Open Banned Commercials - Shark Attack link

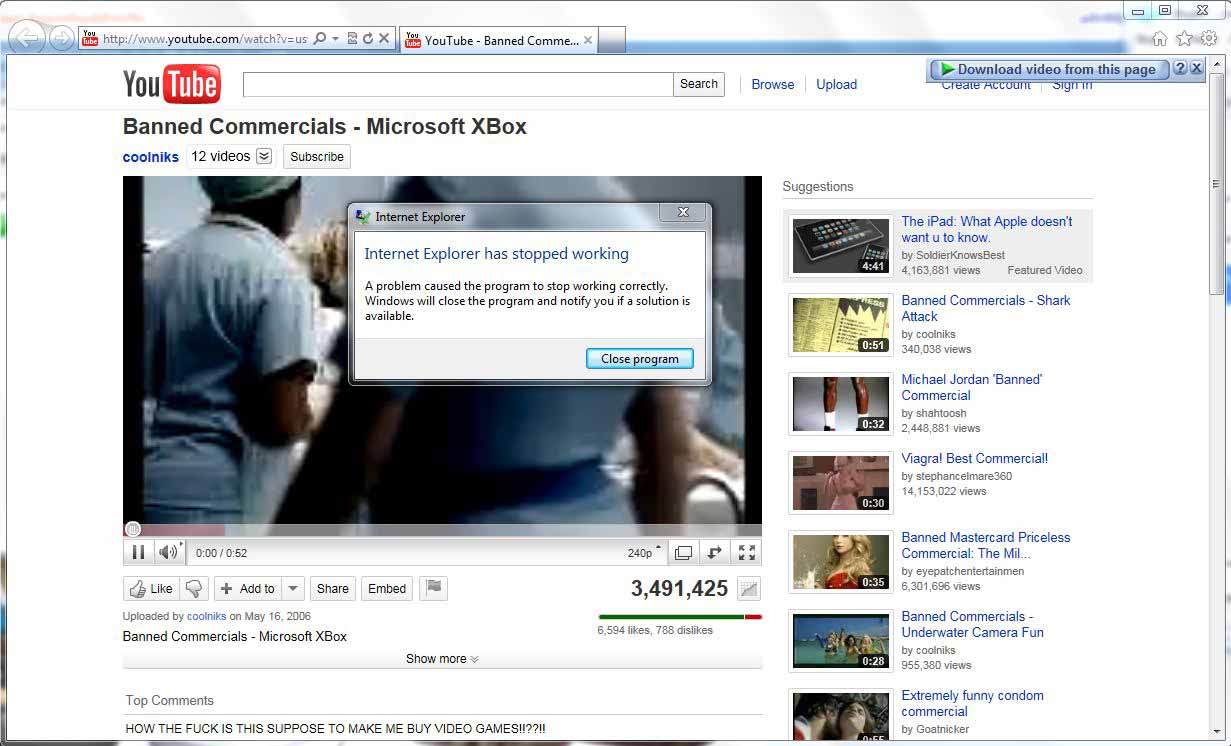pos(986,308)
